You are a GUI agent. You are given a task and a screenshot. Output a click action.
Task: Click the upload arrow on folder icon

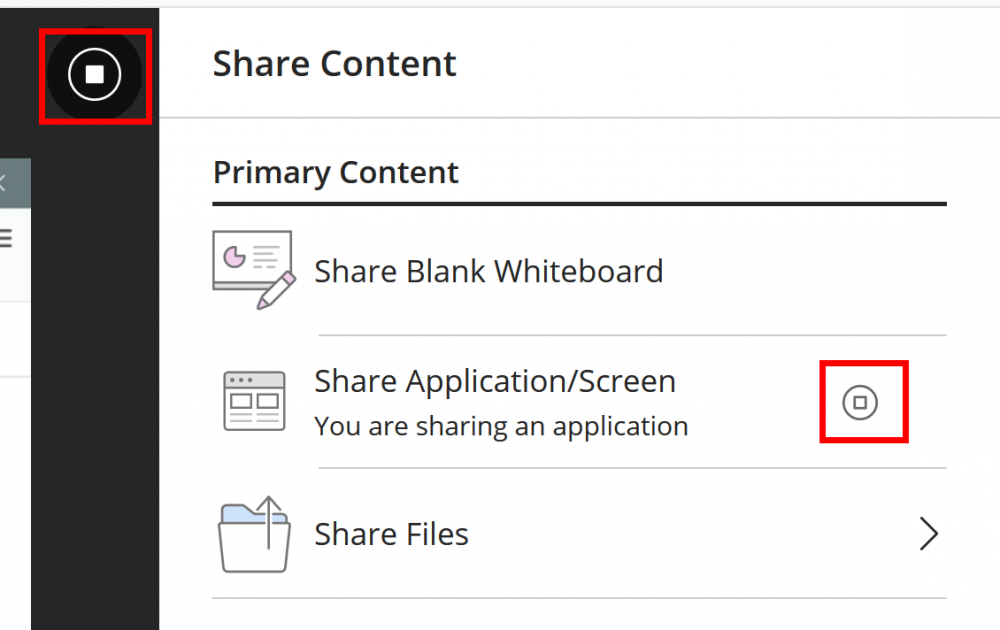tap(267, 521)
